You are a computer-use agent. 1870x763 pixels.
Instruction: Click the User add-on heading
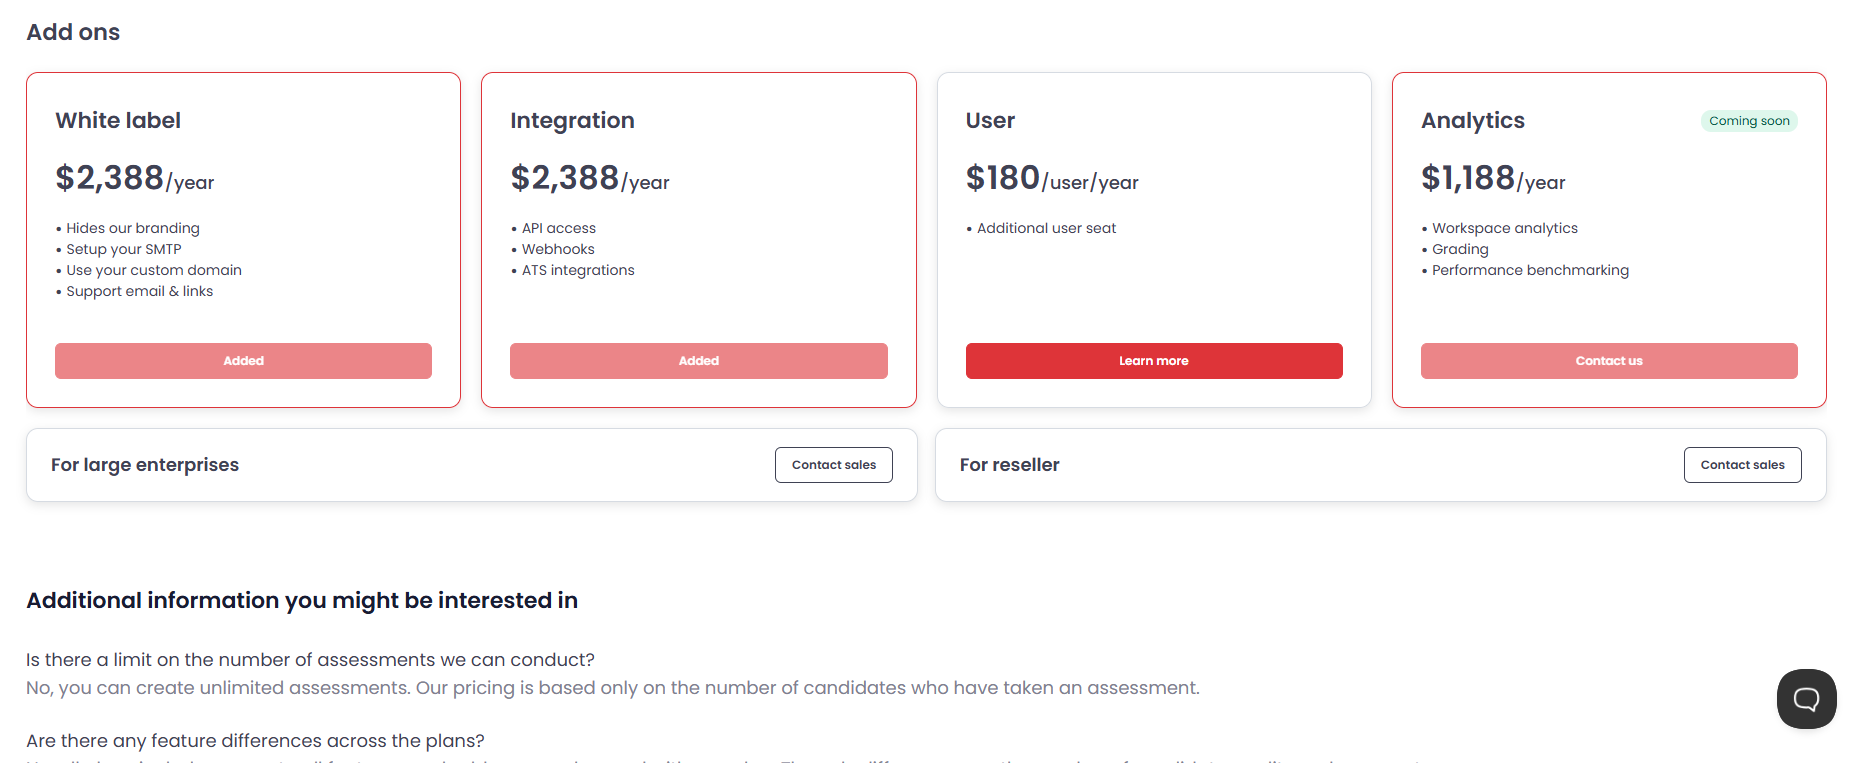tap(990, 121)
